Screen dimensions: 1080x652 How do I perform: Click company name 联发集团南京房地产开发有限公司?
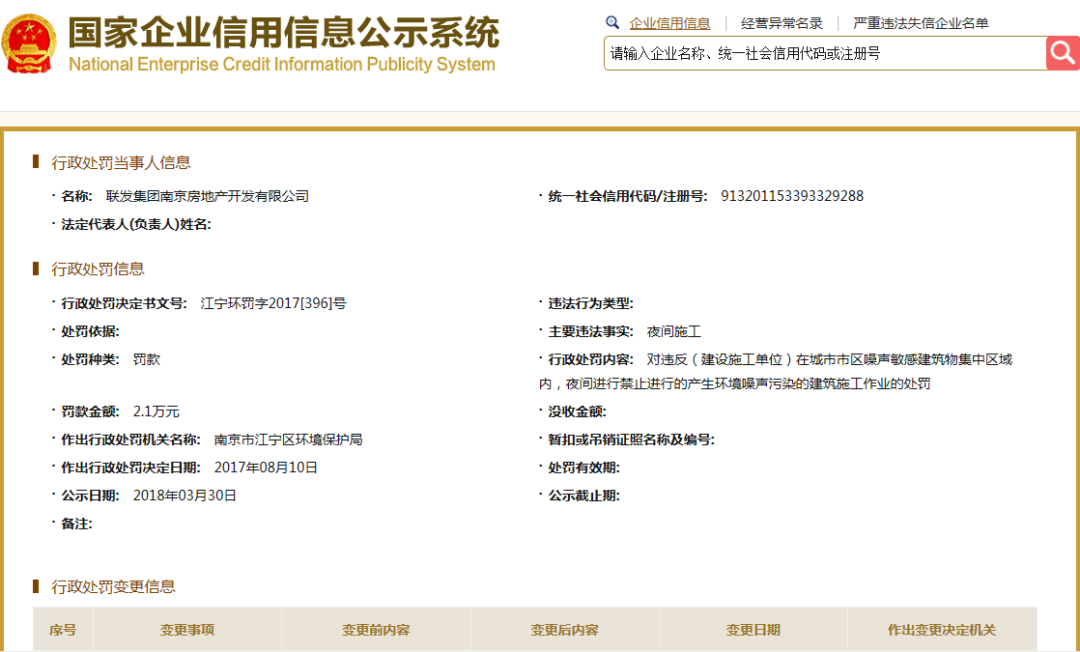click(207, 196)
